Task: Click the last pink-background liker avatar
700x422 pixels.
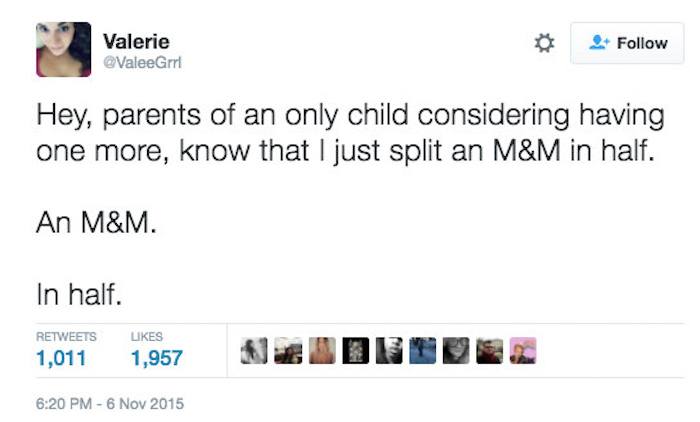Action: pyautogui.click(x=523, y=350)
